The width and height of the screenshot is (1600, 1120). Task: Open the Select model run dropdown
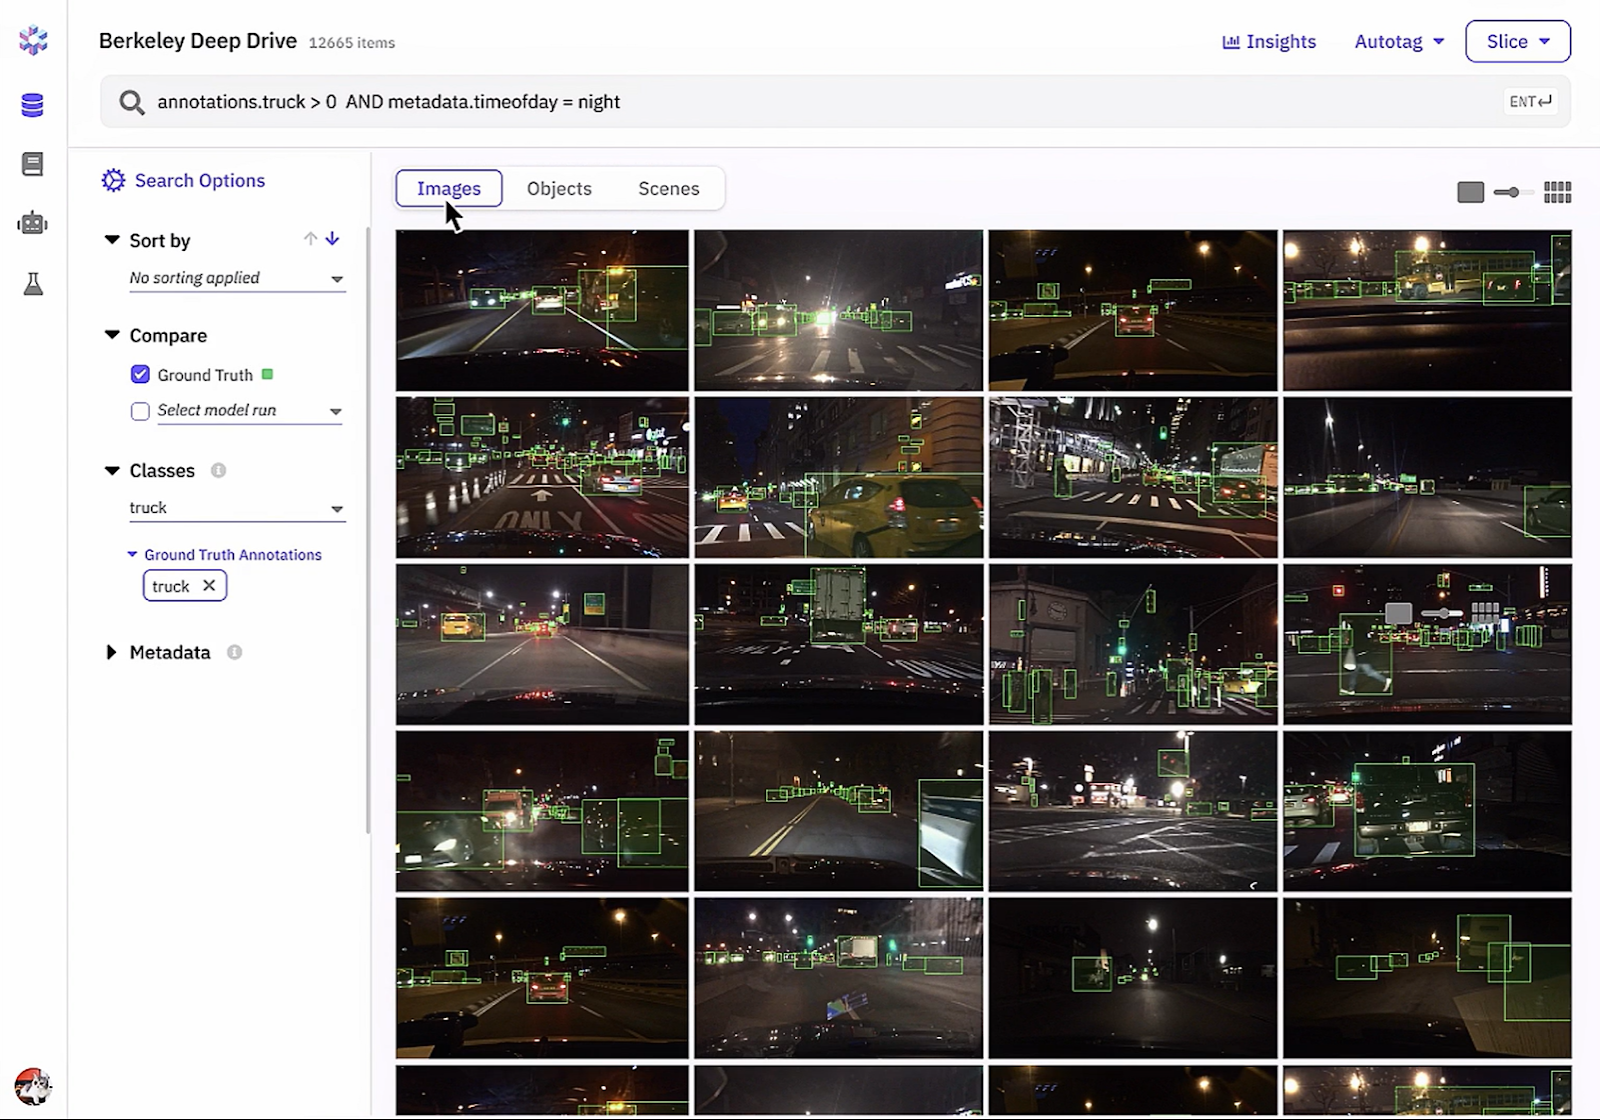(x=249, y=411)
